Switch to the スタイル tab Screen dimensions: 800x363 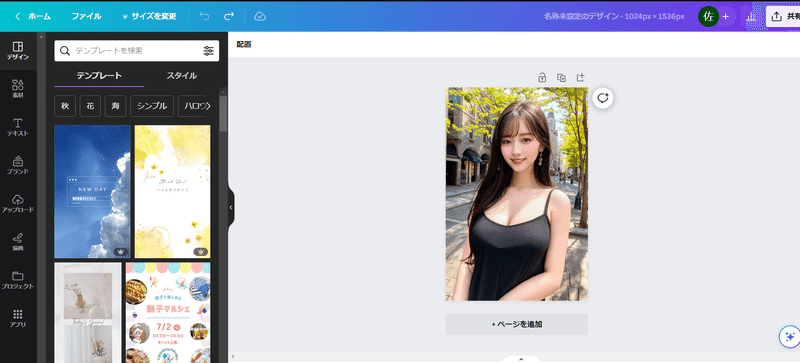pos(182,76)
